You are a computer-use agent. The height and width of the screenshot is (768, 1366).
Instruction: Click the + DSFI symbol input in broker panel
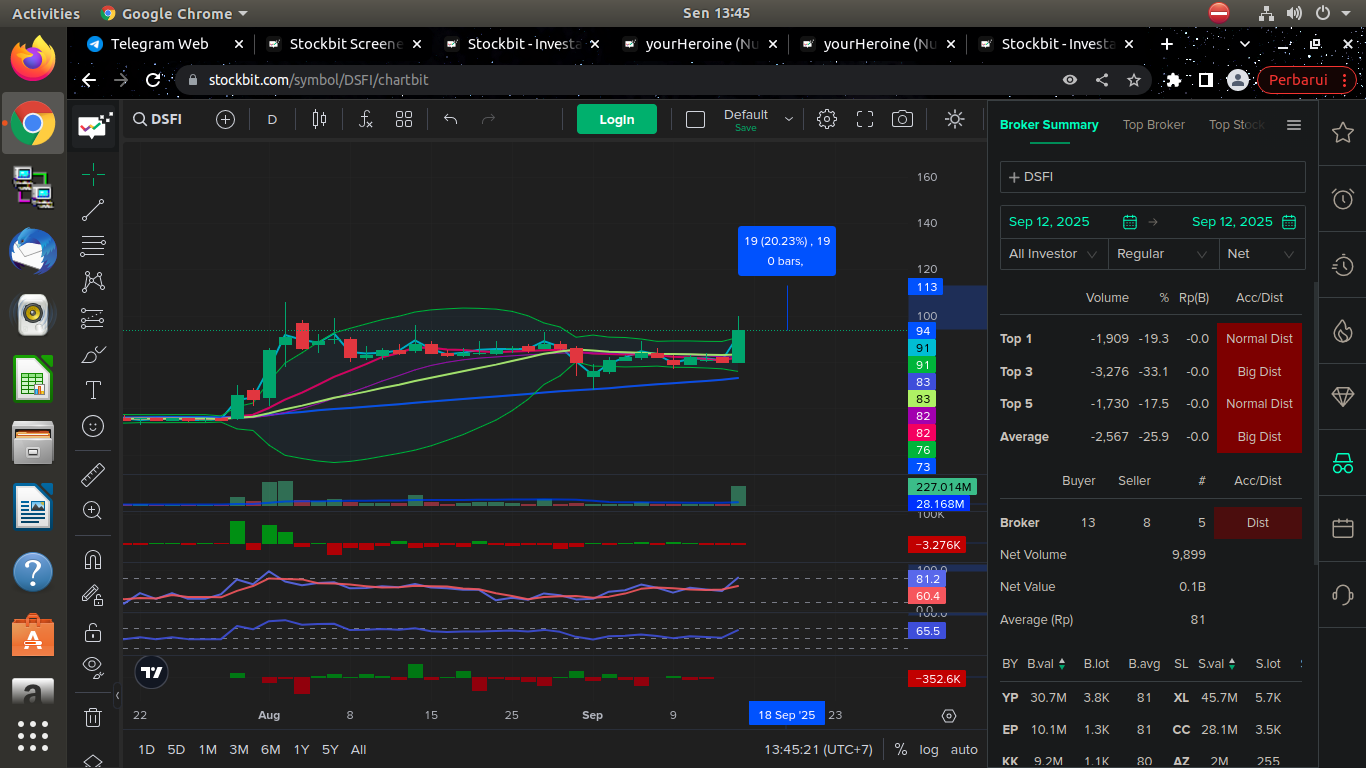point(1153,177)
